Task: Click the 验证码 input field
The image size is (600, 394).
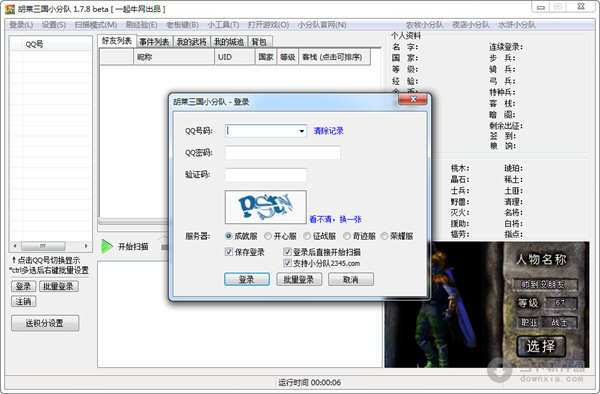Action: point(266,175)
